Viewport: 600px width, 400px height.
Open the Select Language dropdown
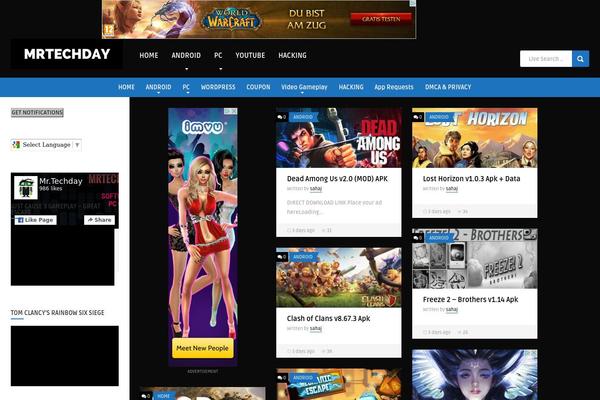point(46,145)
